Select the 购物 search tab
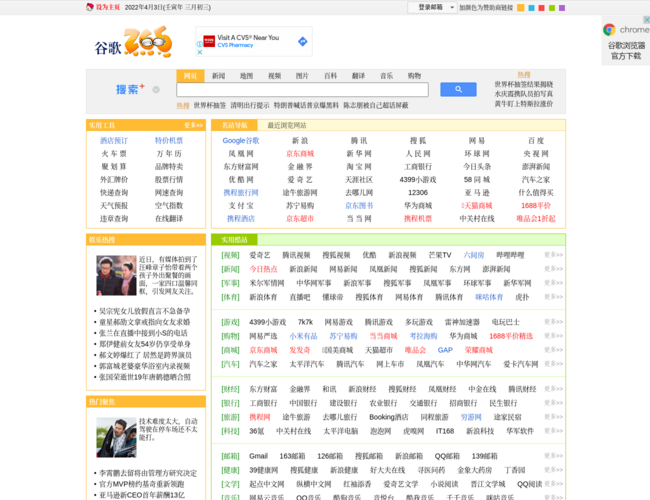Screen dimensions: 650x500 (414, 76)
